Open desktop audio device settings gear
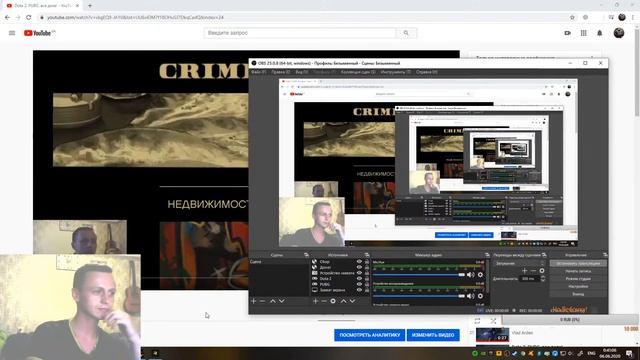This screenshot has height=360, width=640. coord(480,296)
